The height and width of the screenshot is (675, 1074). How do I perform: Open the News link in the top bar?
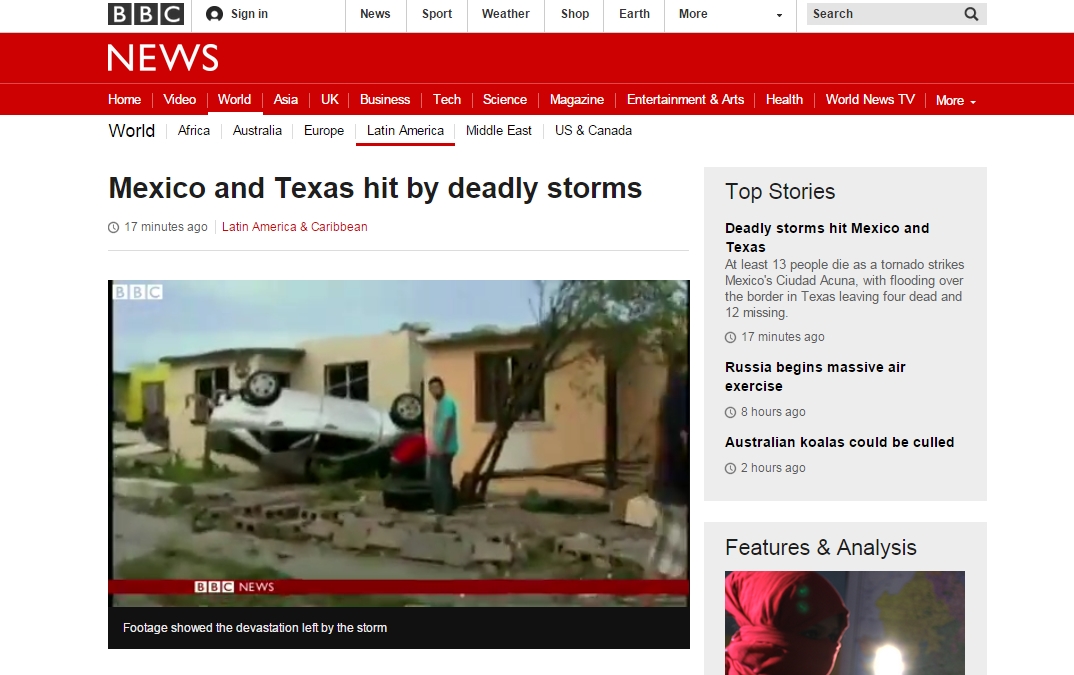tap(375, 14)
